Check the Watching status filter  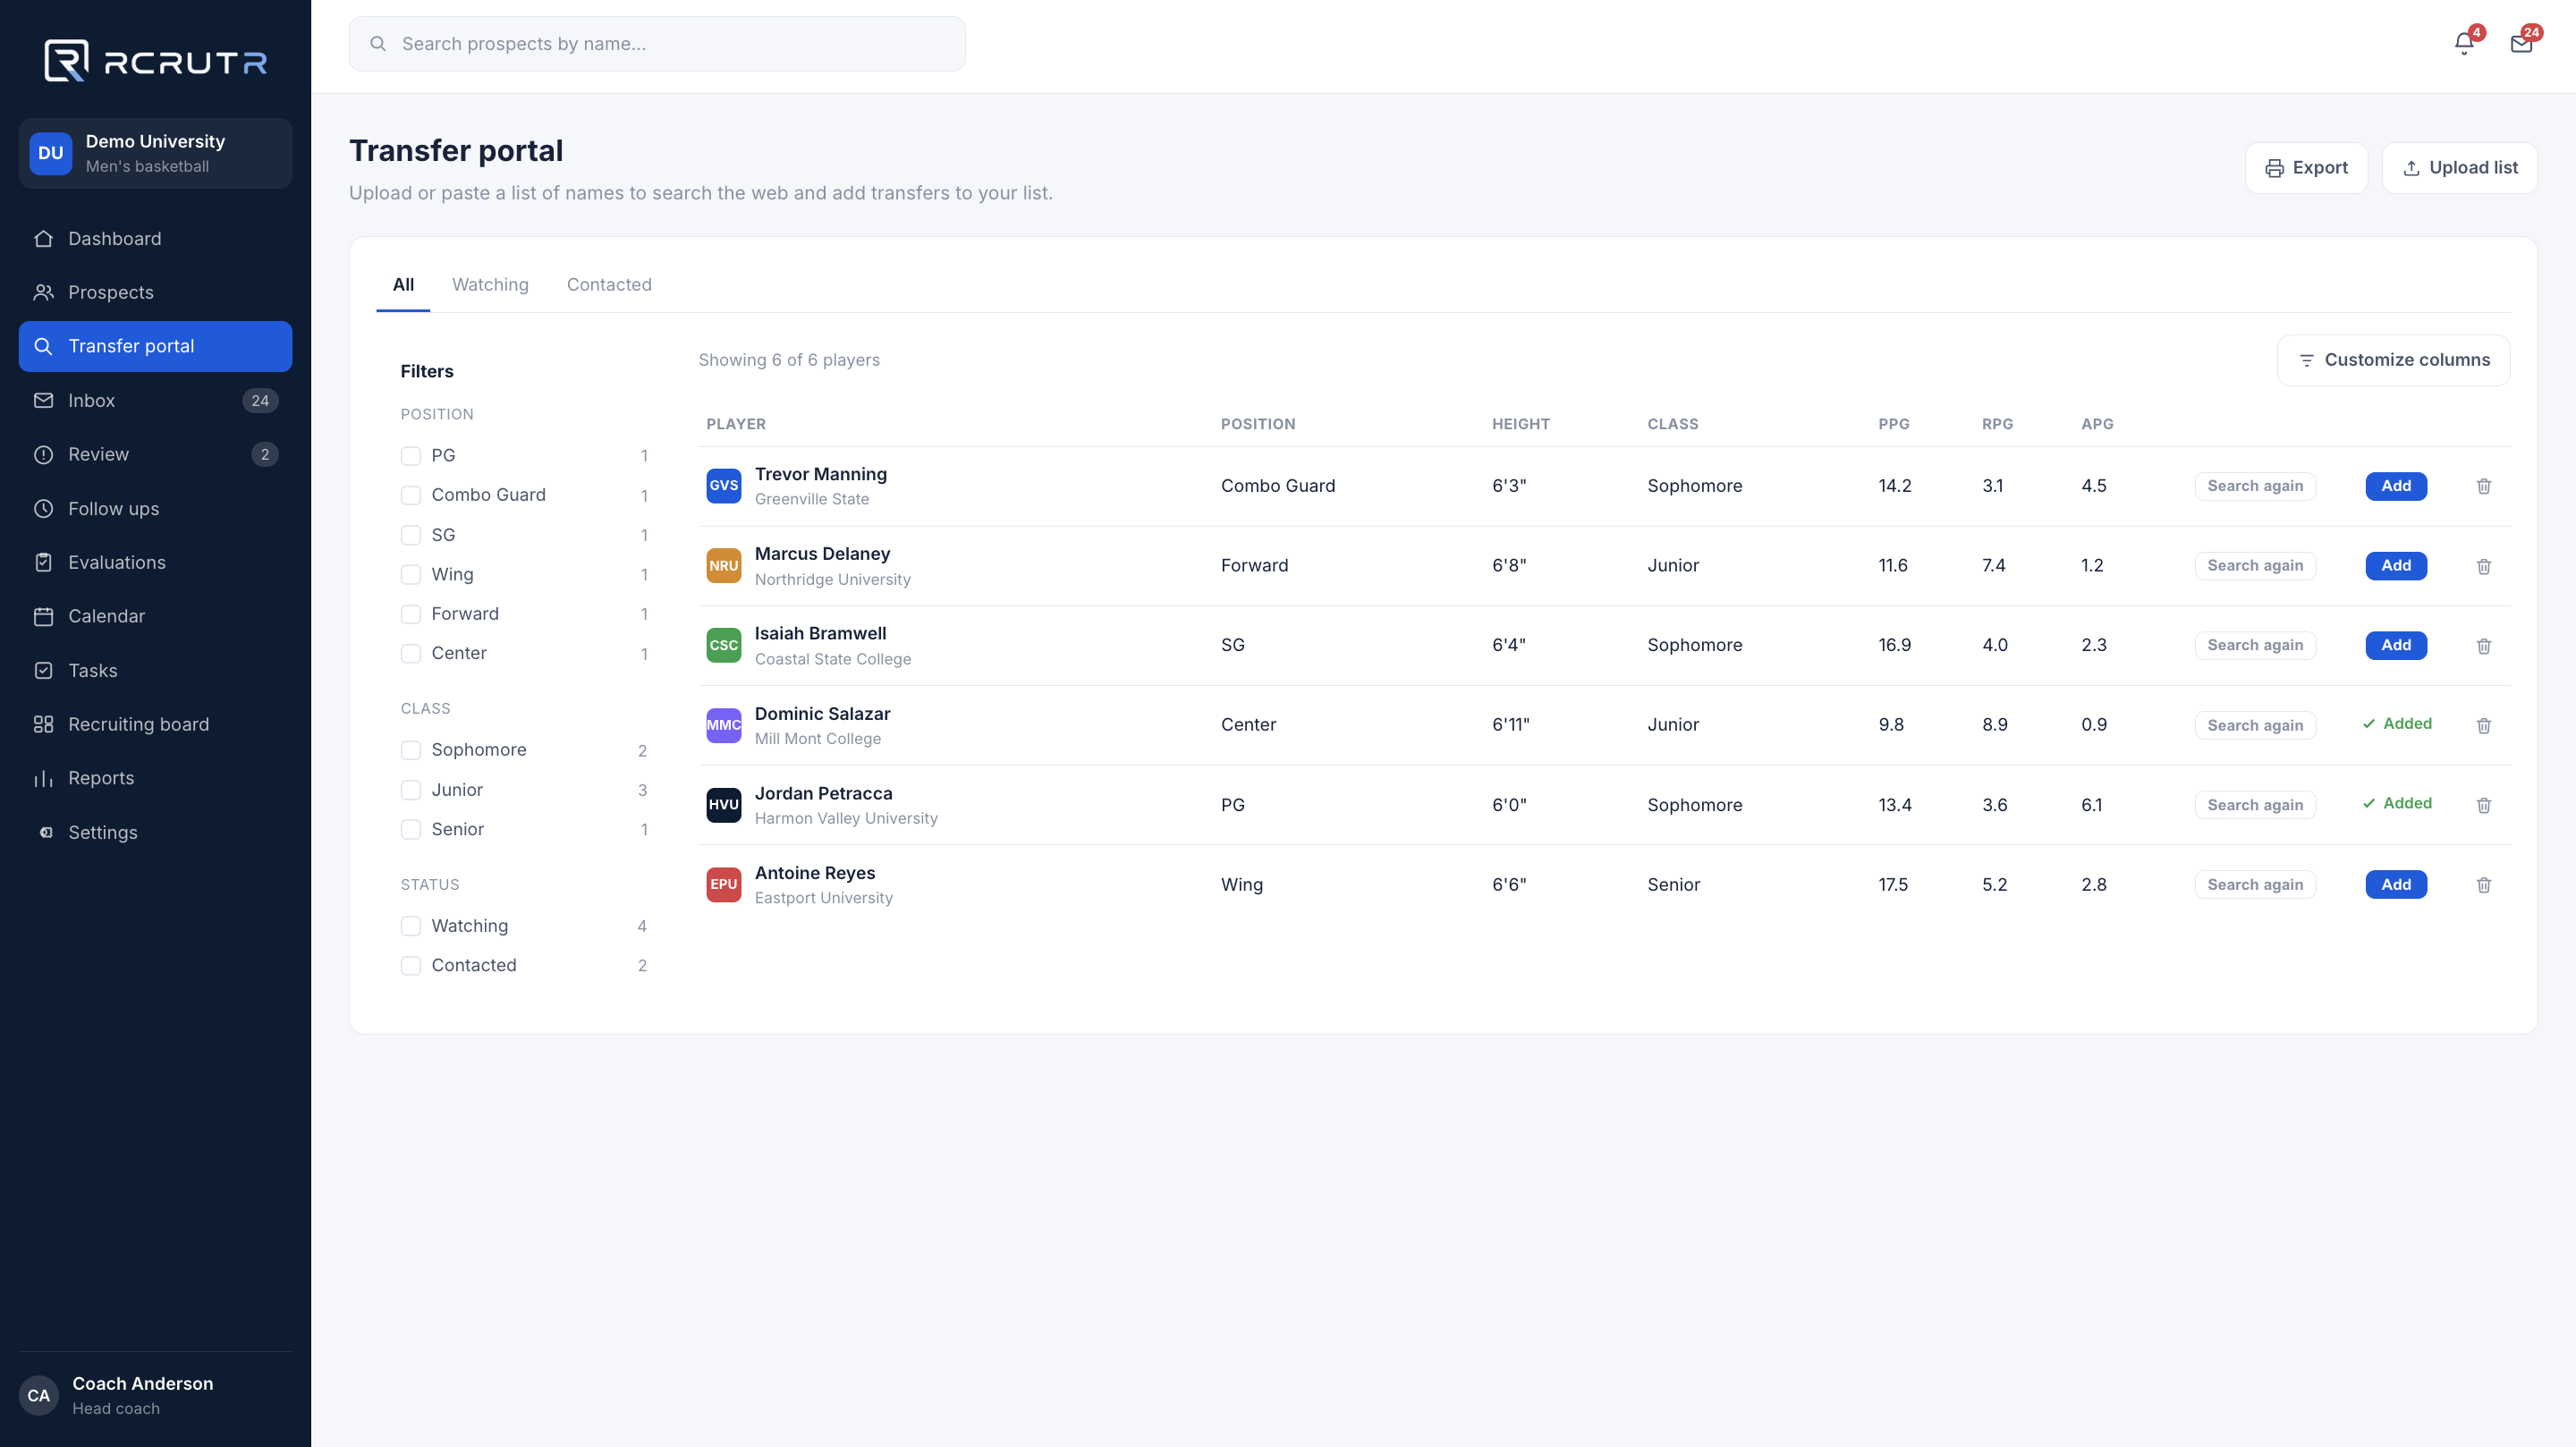coord(410,926)
